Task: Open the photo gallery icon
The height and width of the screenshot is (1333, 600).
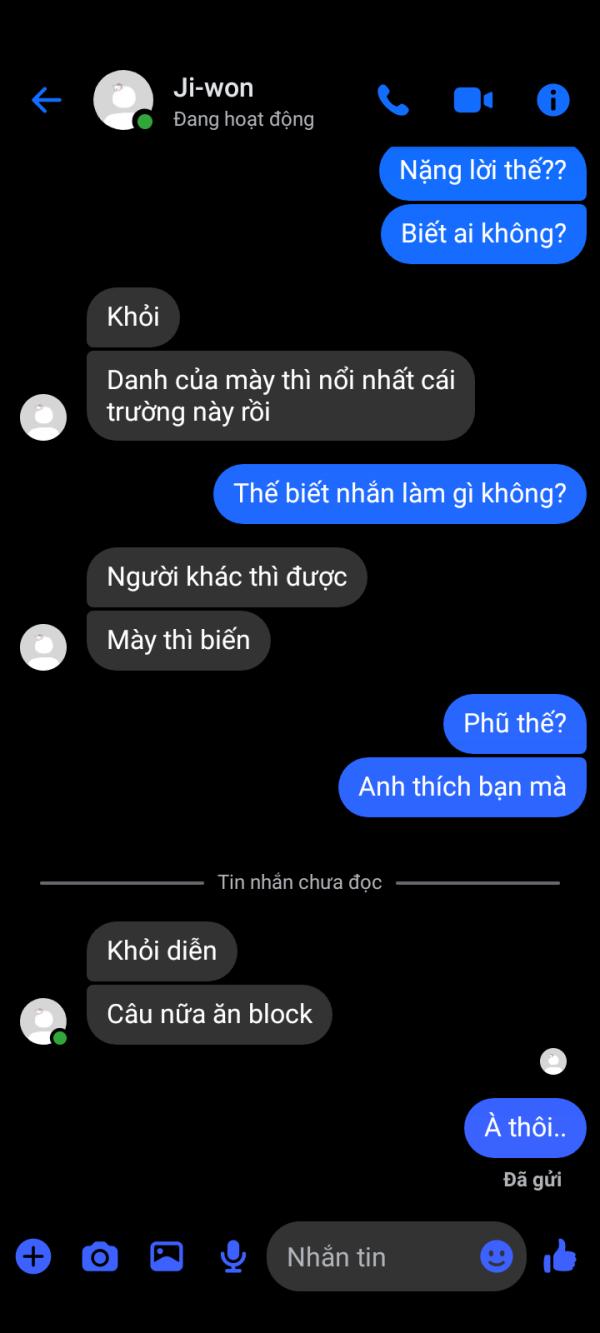Action: click(x=166, y=1256)
